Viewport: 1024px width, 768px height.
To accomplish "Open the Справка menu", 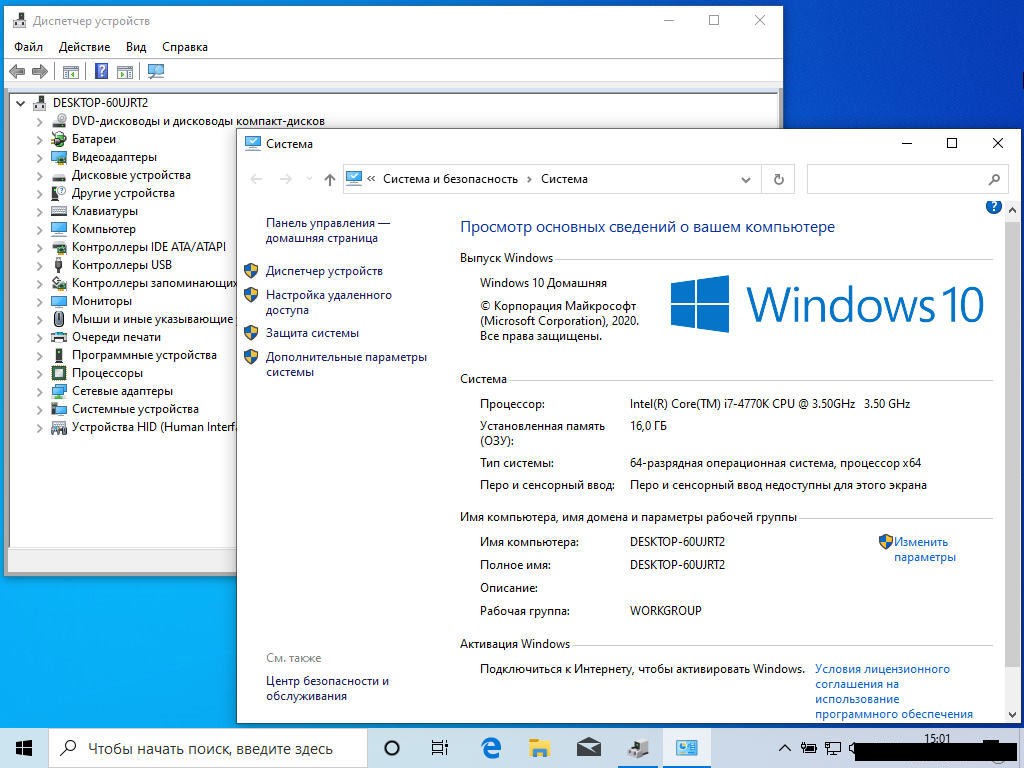I will tap(185, 47).
